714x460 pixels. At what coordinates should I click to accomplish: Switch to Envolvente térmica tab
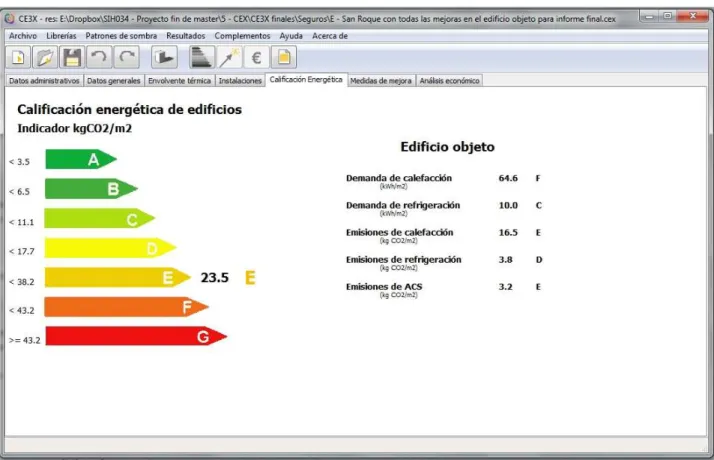click(179, 81)
